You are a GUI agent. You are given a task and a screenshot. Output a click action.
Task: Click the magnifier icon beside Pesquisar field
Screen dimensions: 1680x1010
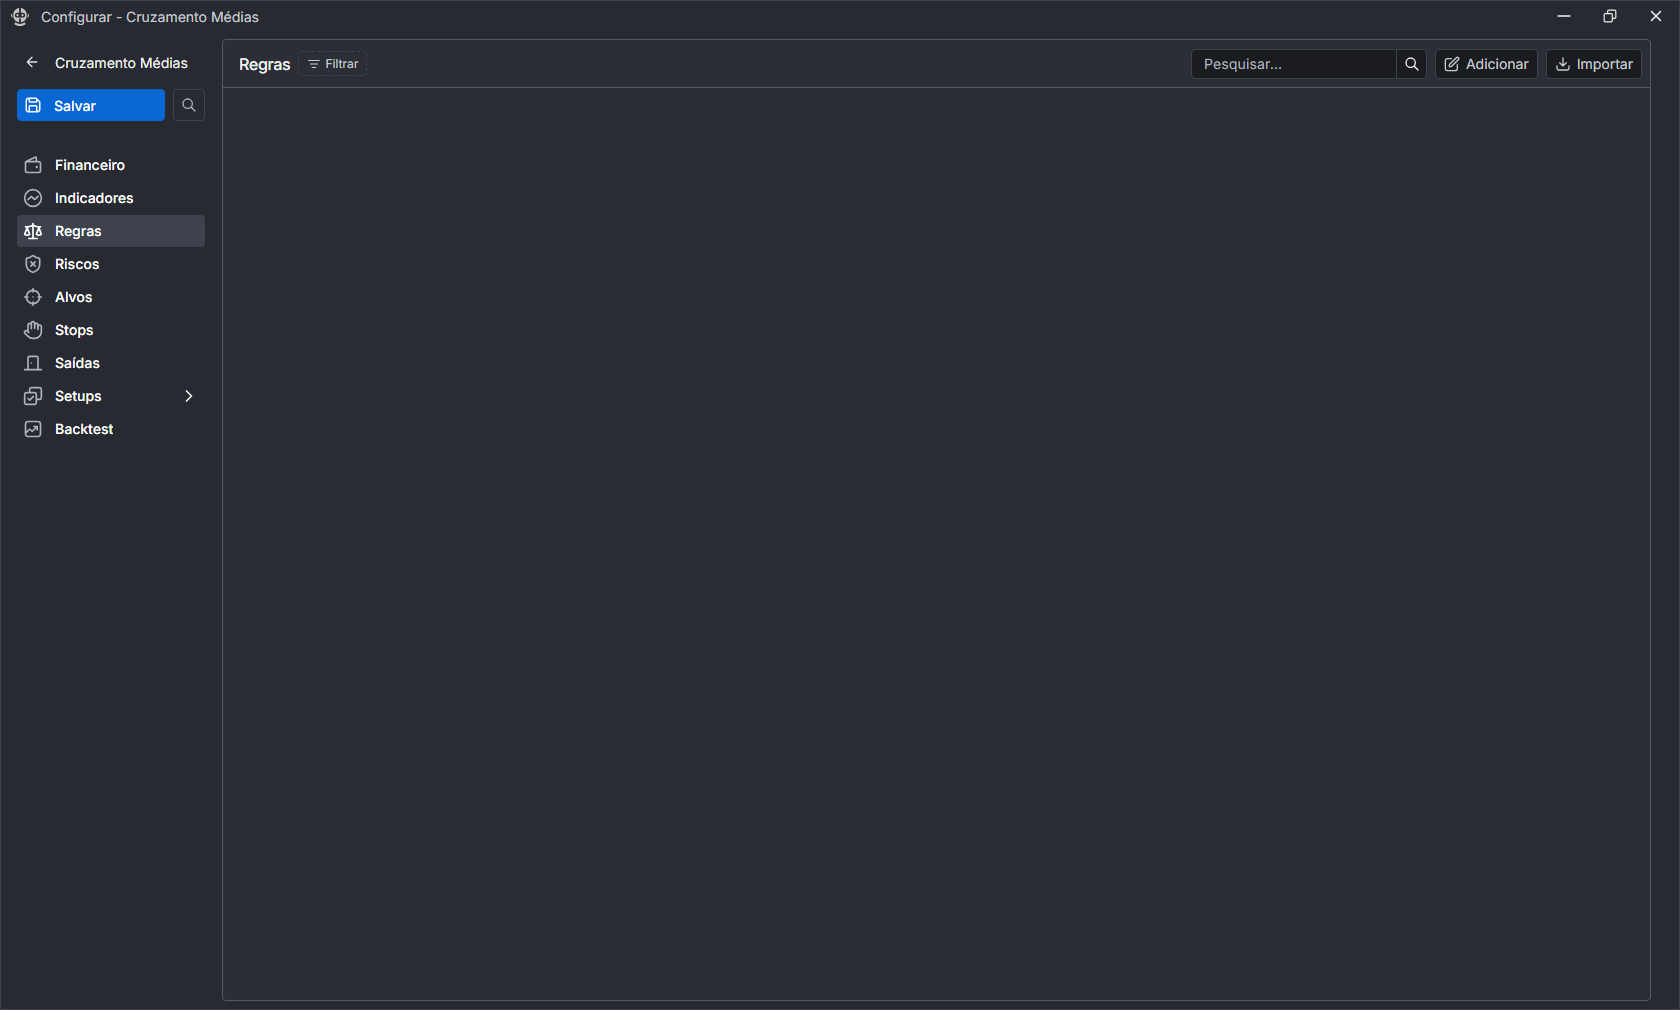(x=1411, y=64)
